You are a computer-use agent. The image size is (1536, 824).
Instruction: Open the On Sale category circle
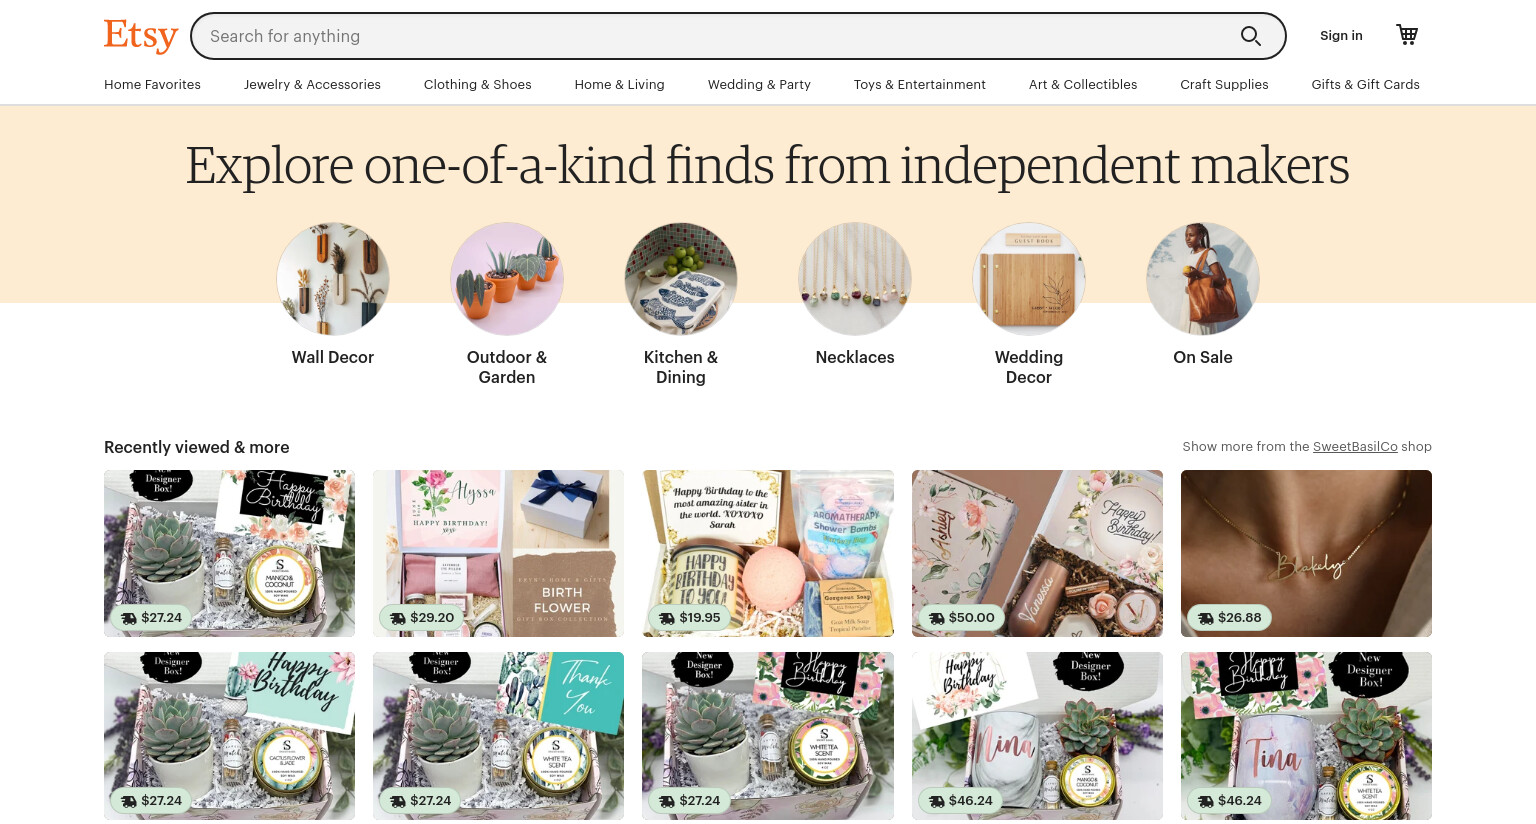(x=1203, y=279)
